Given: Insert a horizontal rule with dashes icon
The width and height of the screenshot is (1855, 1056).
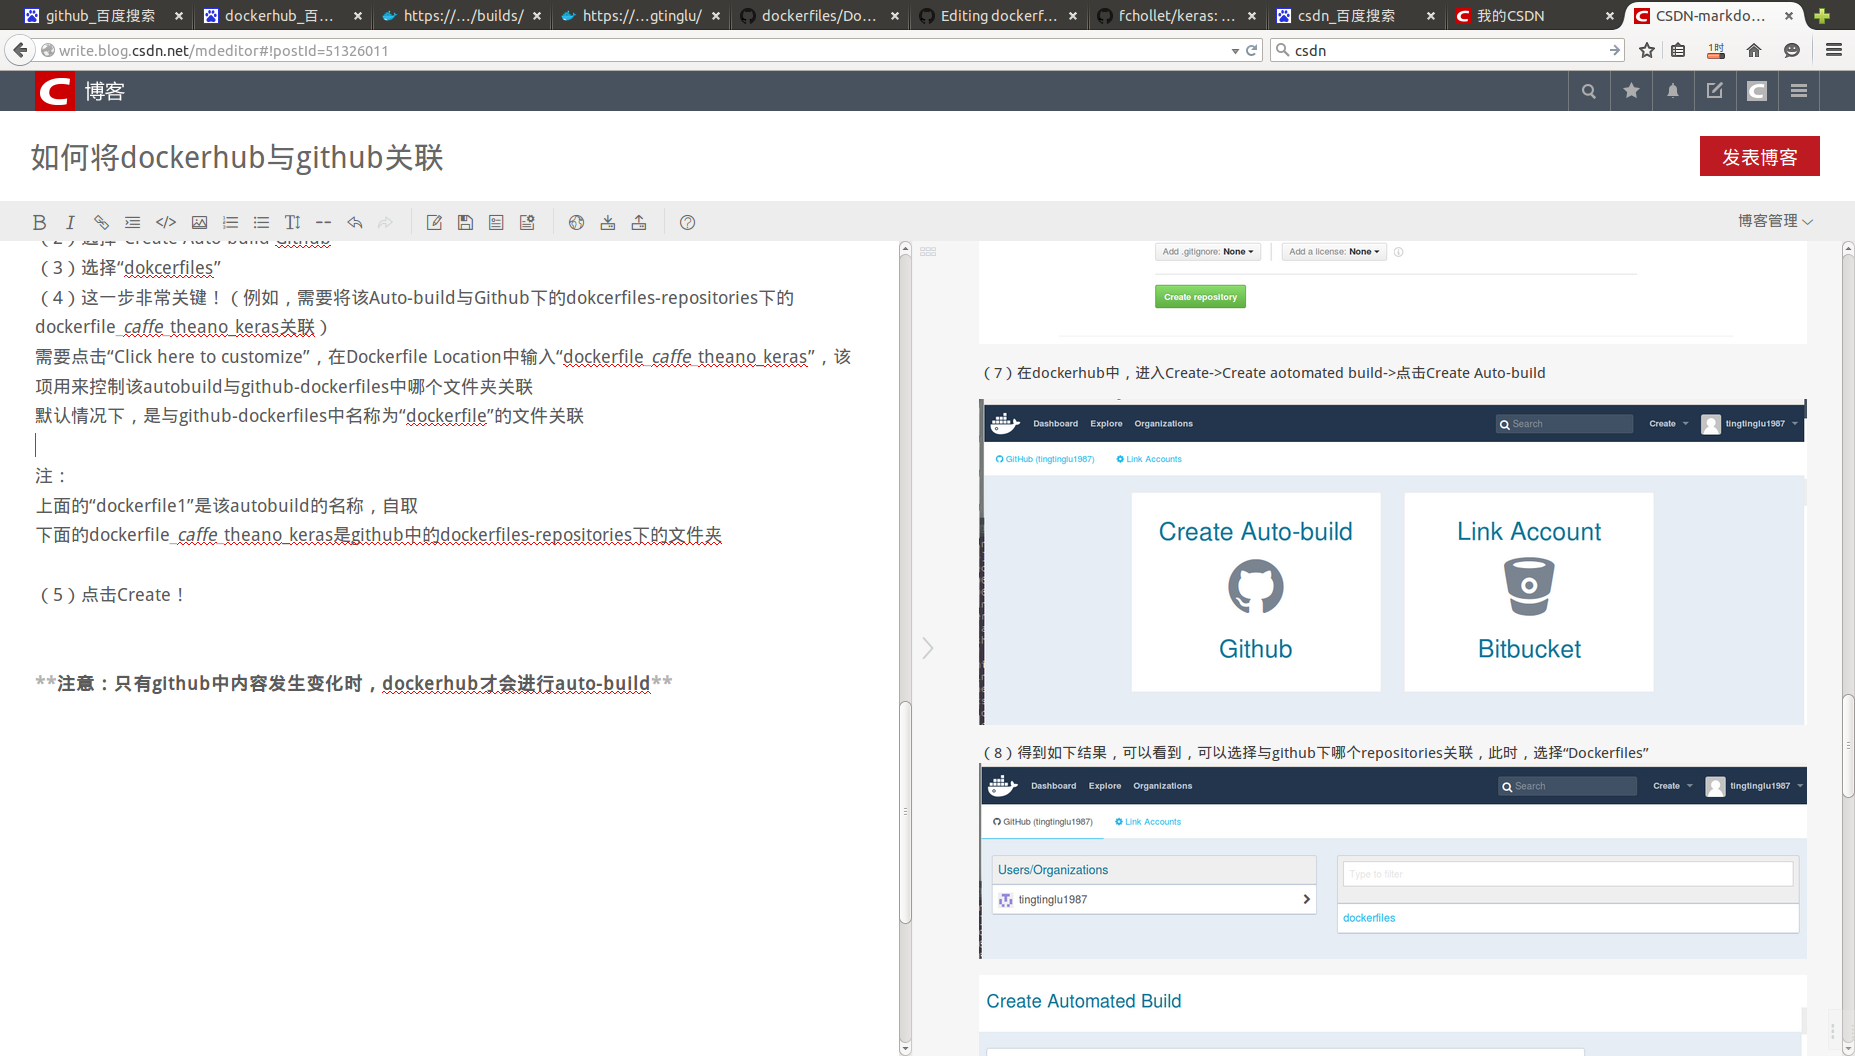Looking at the screenshot, I should pos(323,222).
